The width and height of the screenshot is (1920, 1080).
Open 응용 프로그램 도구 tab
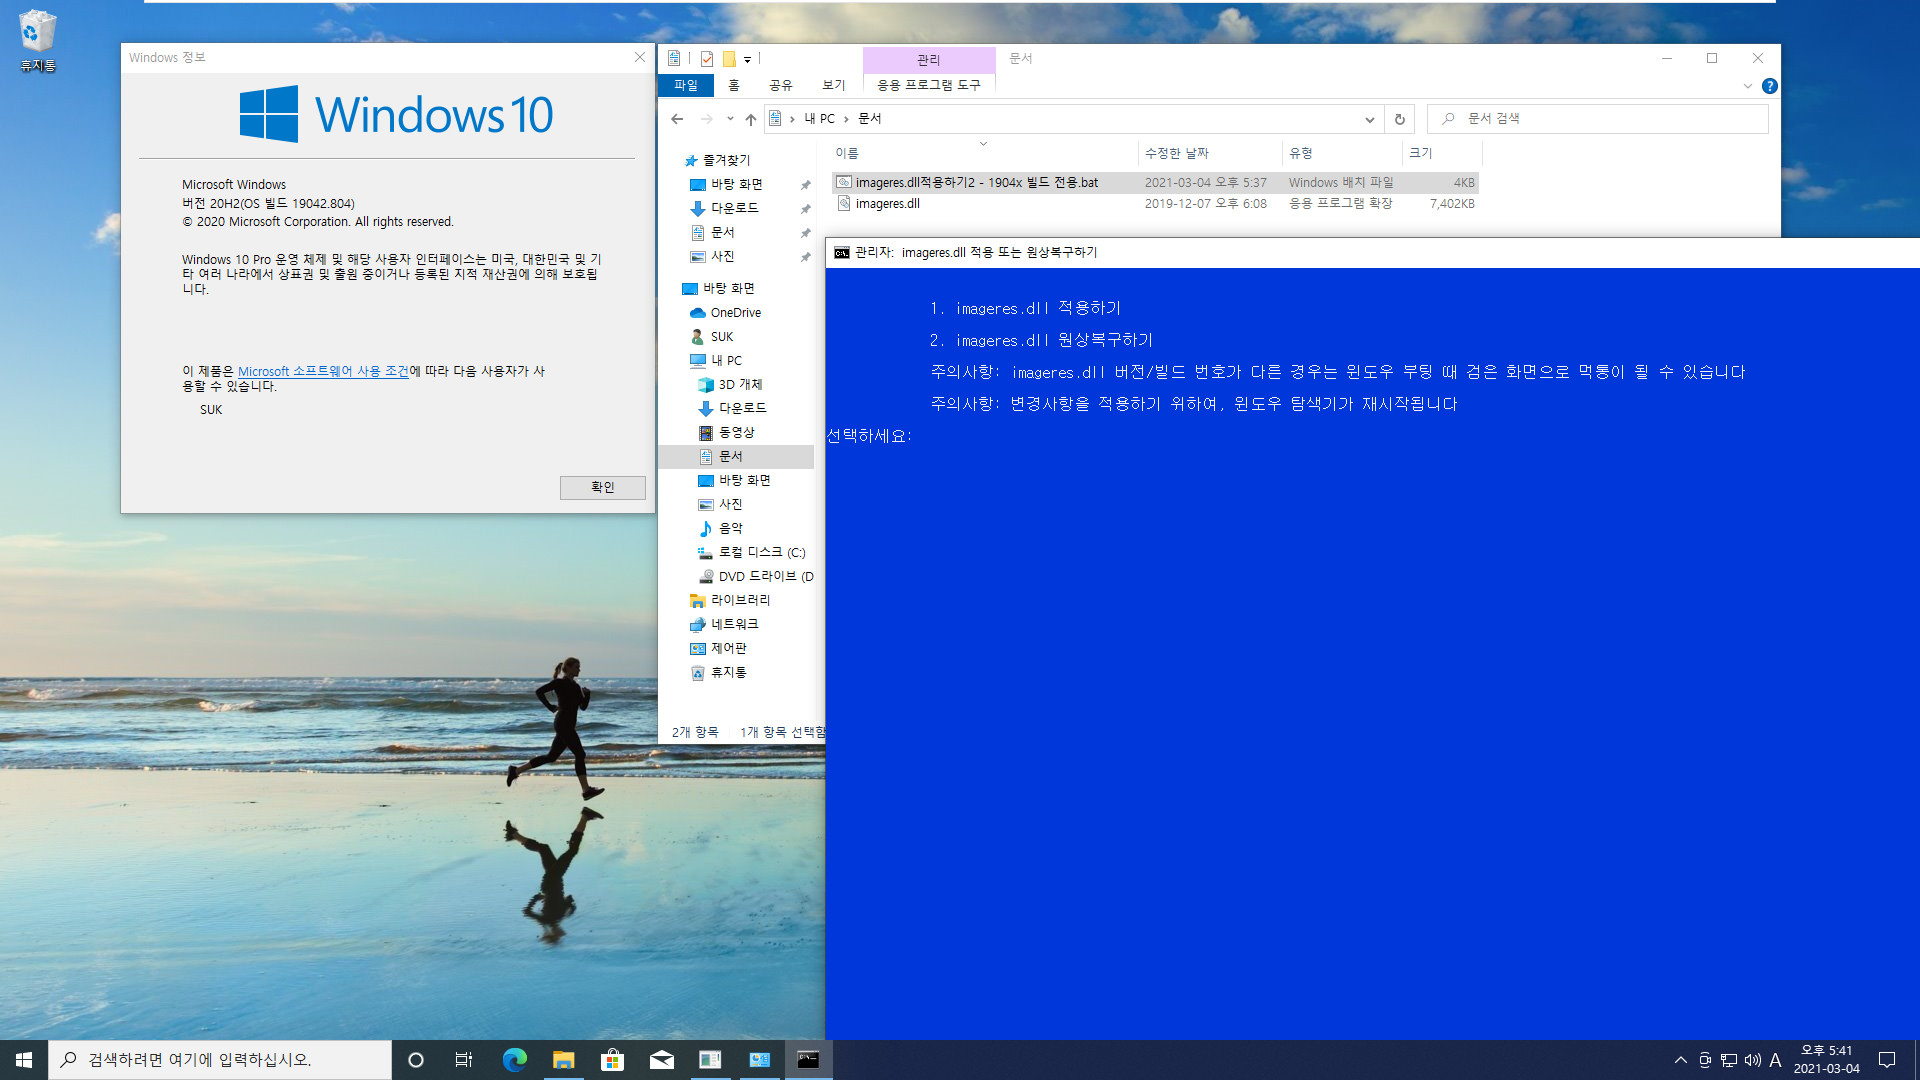point(928,85)
